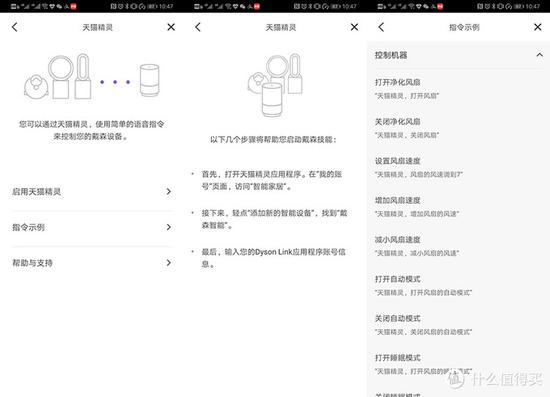550x397 pixels.
Task: Tap third step mentioning Dyson Link
Action: point(274,258)
